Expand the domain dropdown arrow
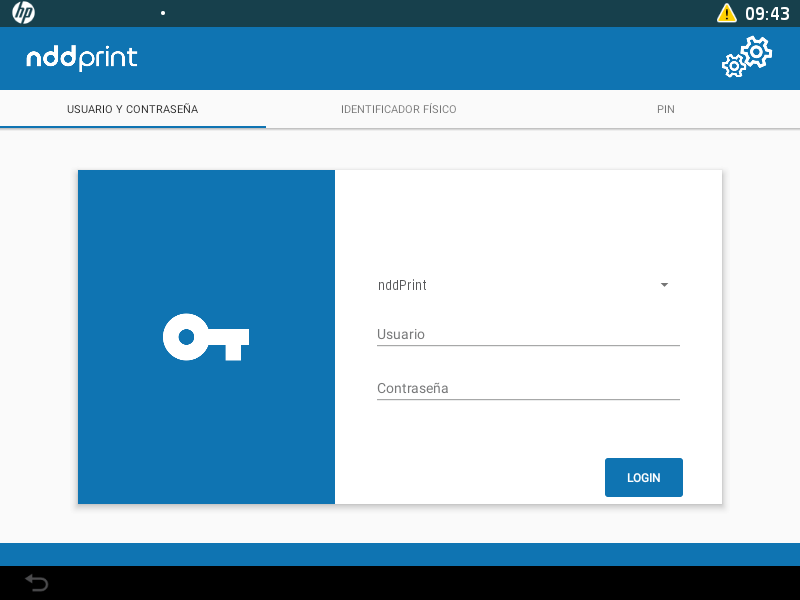Image resolution: width=800 pixels, height=600 pixels. click(664, 285)
